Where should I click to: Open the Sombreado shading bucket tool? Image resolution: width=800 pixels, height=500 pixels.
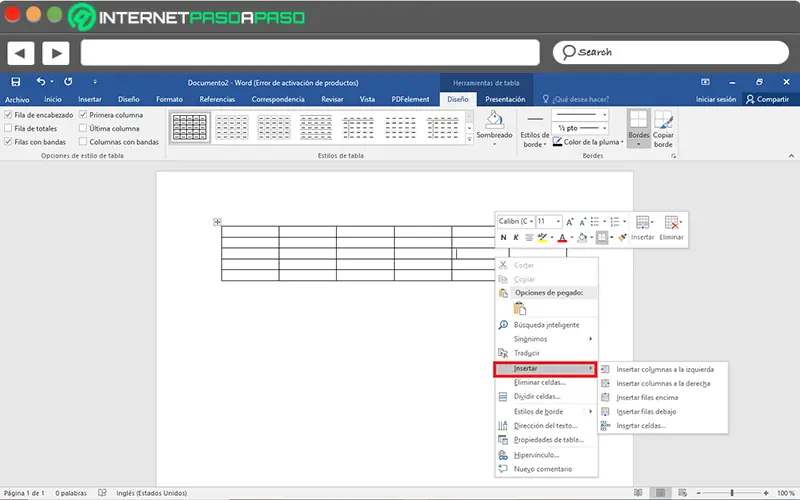pos(494,120)
